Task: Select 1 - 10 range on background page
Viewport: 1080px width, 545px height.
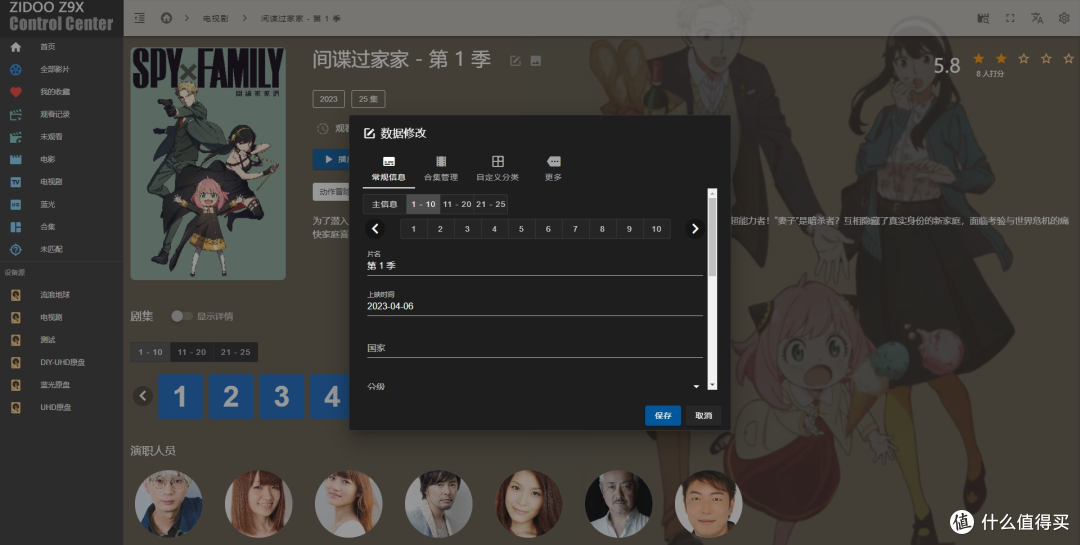Action: 150,352
